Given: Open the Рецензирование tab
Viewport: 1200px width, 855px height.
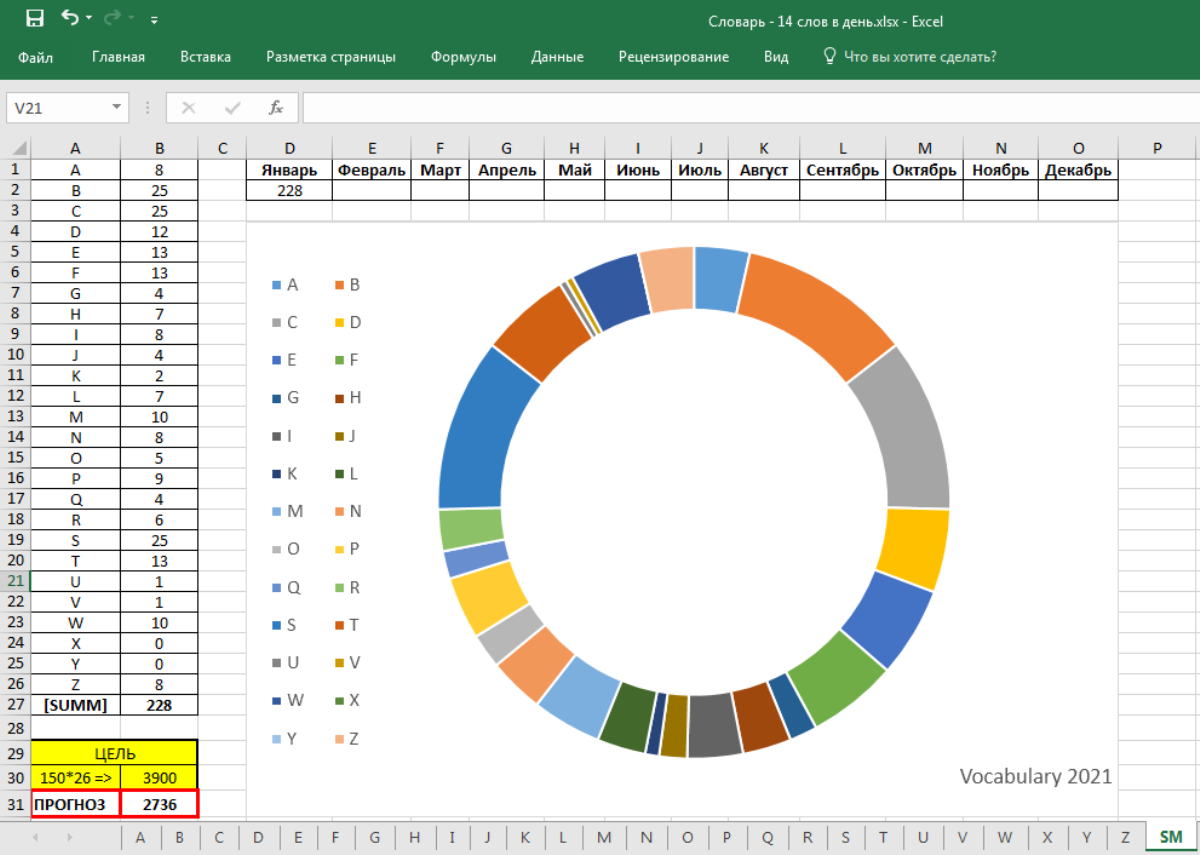Looking at the screenshot, I should click(x=673, y=57).
